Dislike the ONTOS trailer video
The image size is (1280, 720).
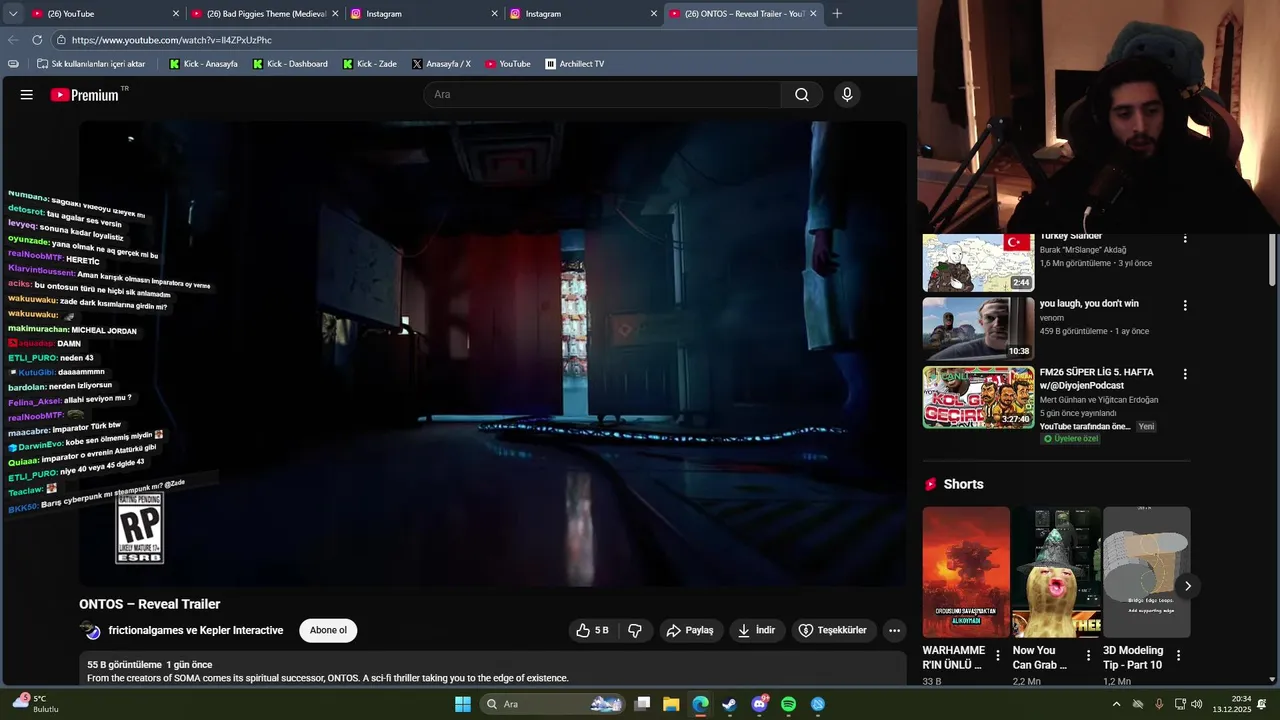pos(635,631)
